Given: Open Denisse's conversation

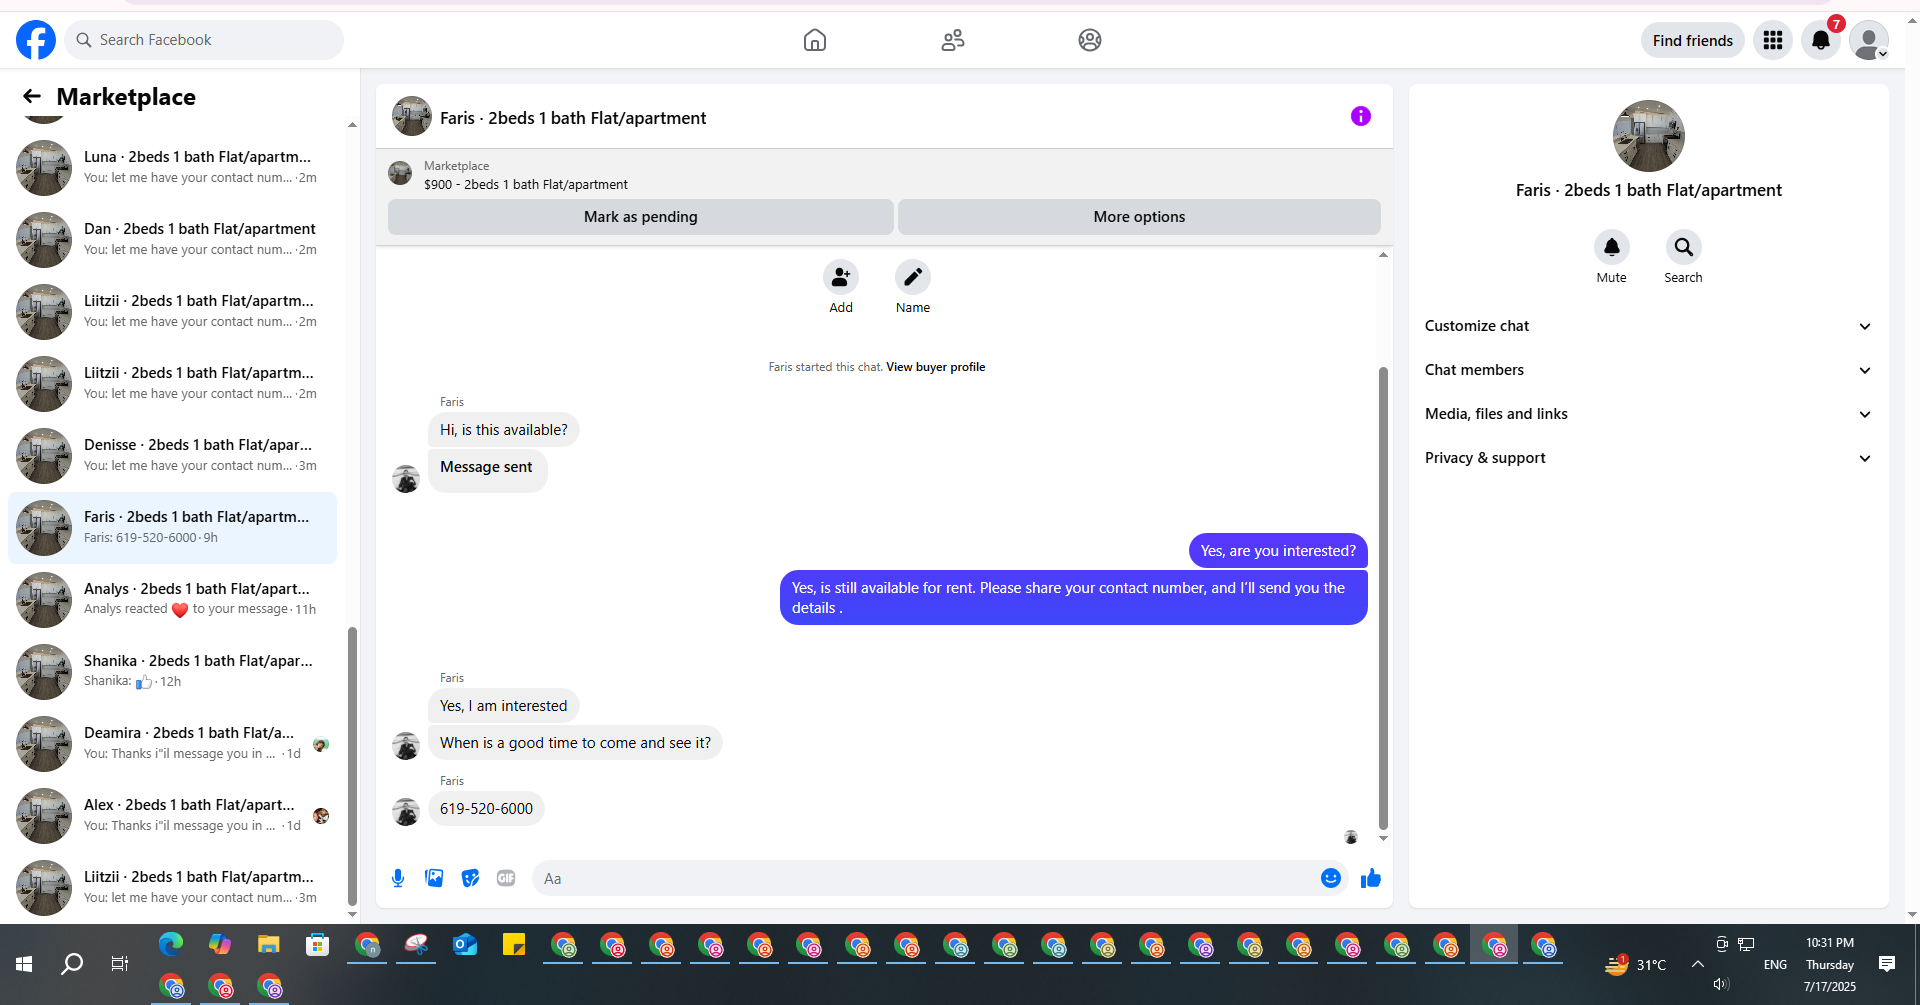Looking at the screenshot, I should [x=172, y=456].
